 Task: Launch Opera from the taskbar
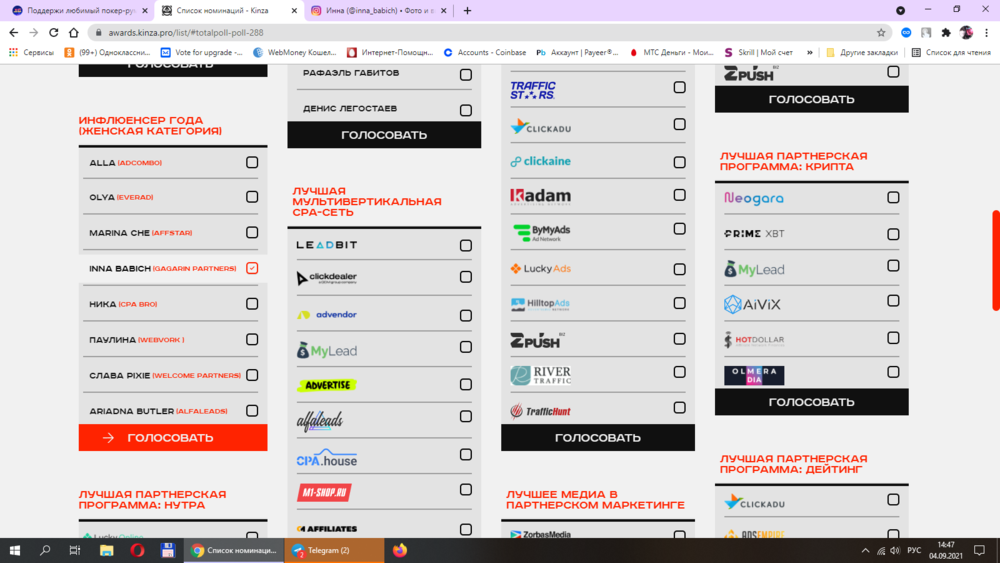(137, 550)
